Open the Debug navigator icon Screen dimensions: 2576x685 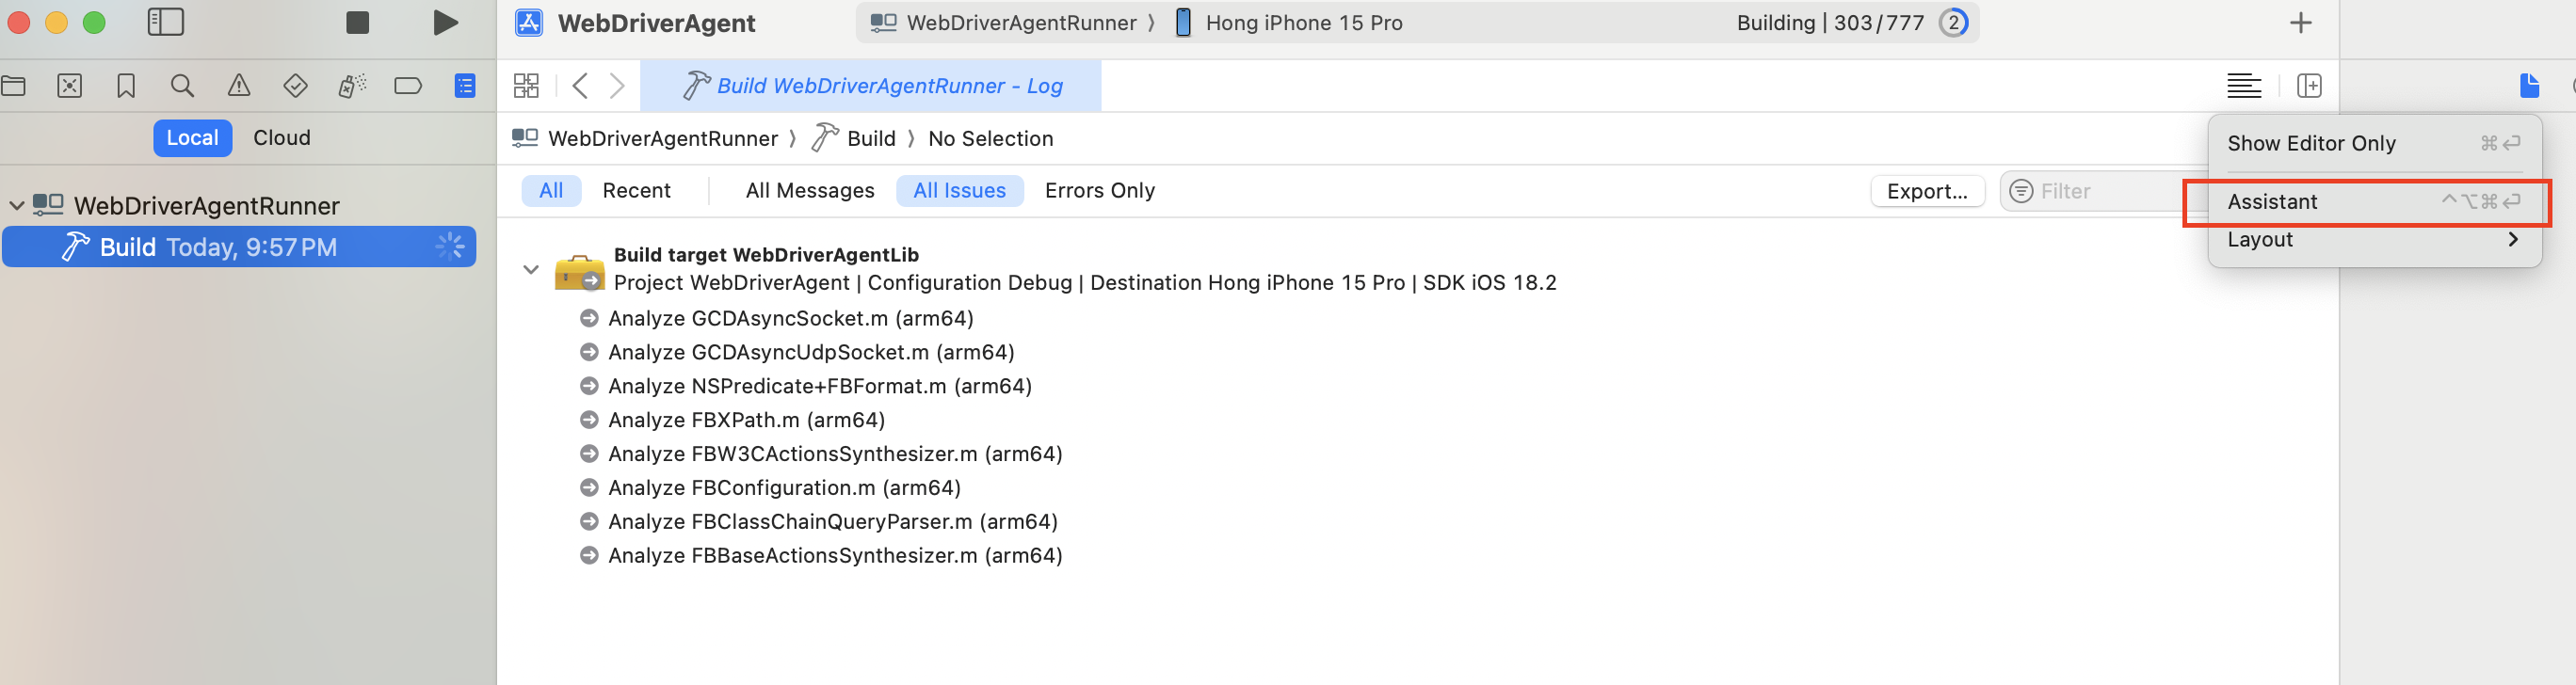352,86
